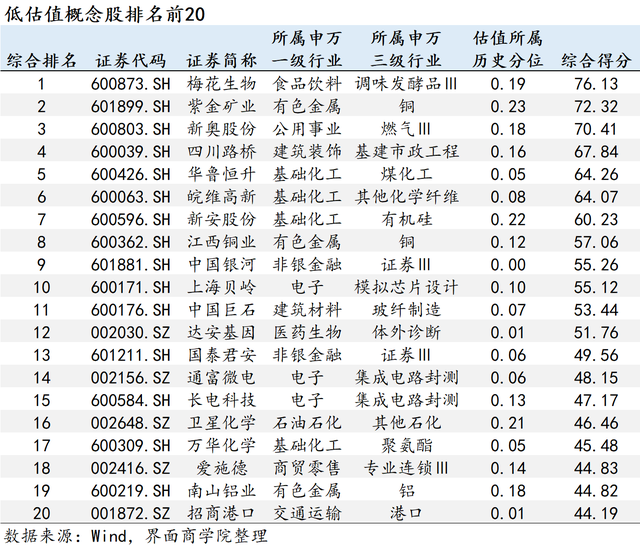640x546 pixels.
Task: Click stock code 001872.SZ
Action: [x=131, y=513]
